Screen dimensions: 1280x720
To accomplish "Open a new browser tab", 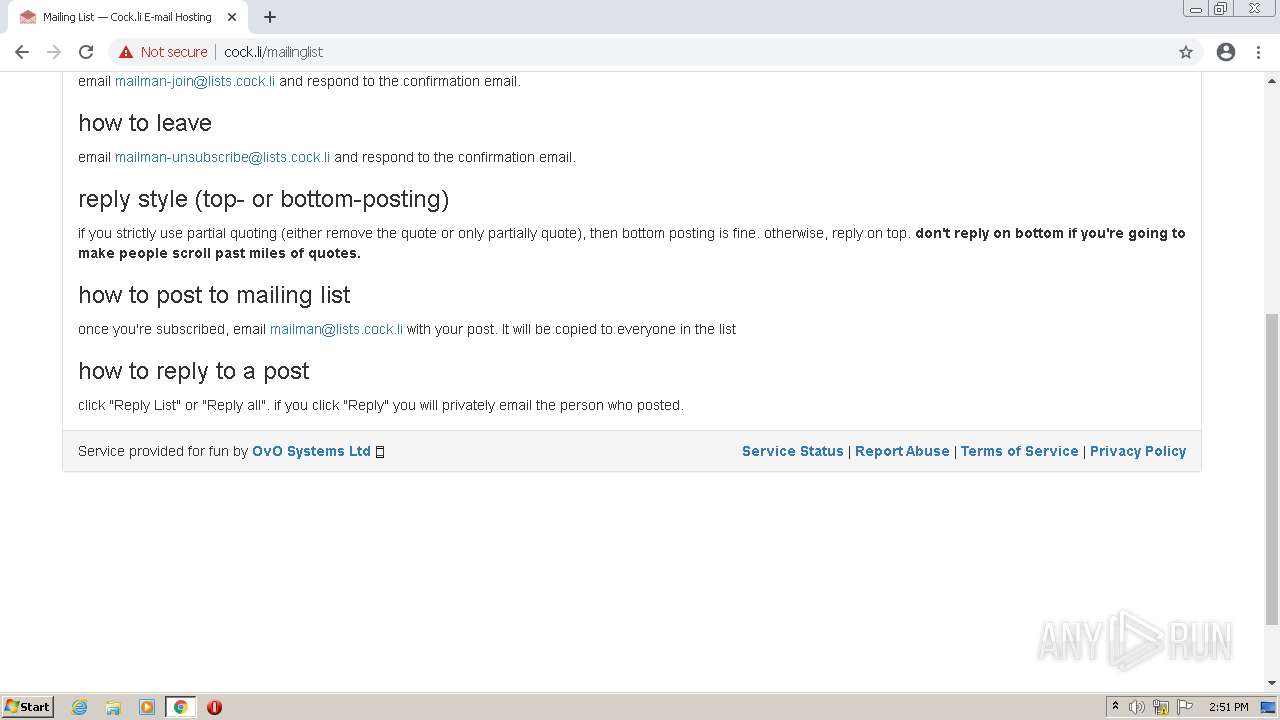I will [270, 17].
